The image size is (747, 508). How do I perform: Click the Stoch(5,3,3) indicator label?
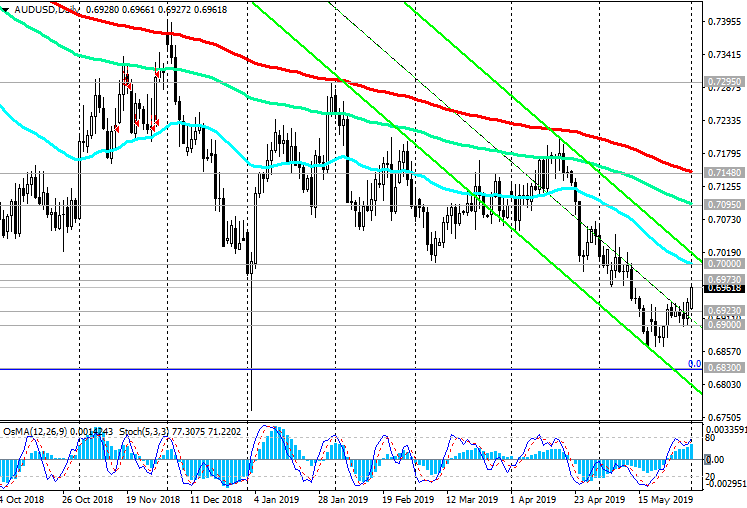(x=180, y=432)
